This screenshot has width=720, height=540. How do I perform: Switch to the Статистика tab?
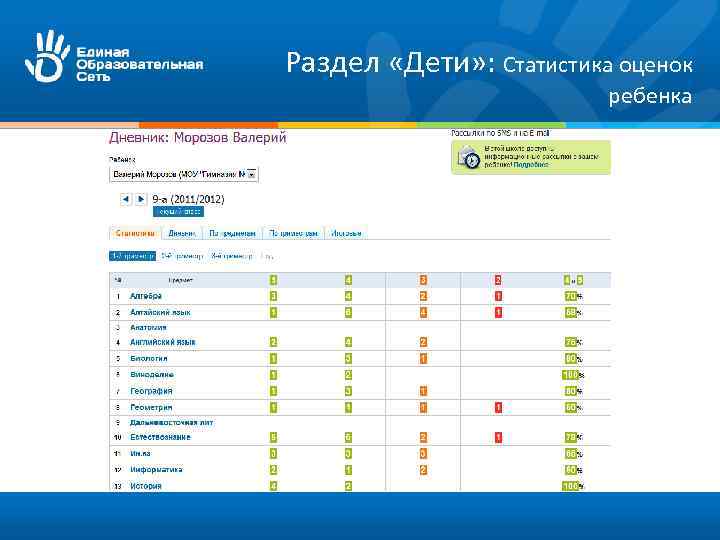(135, 233)
